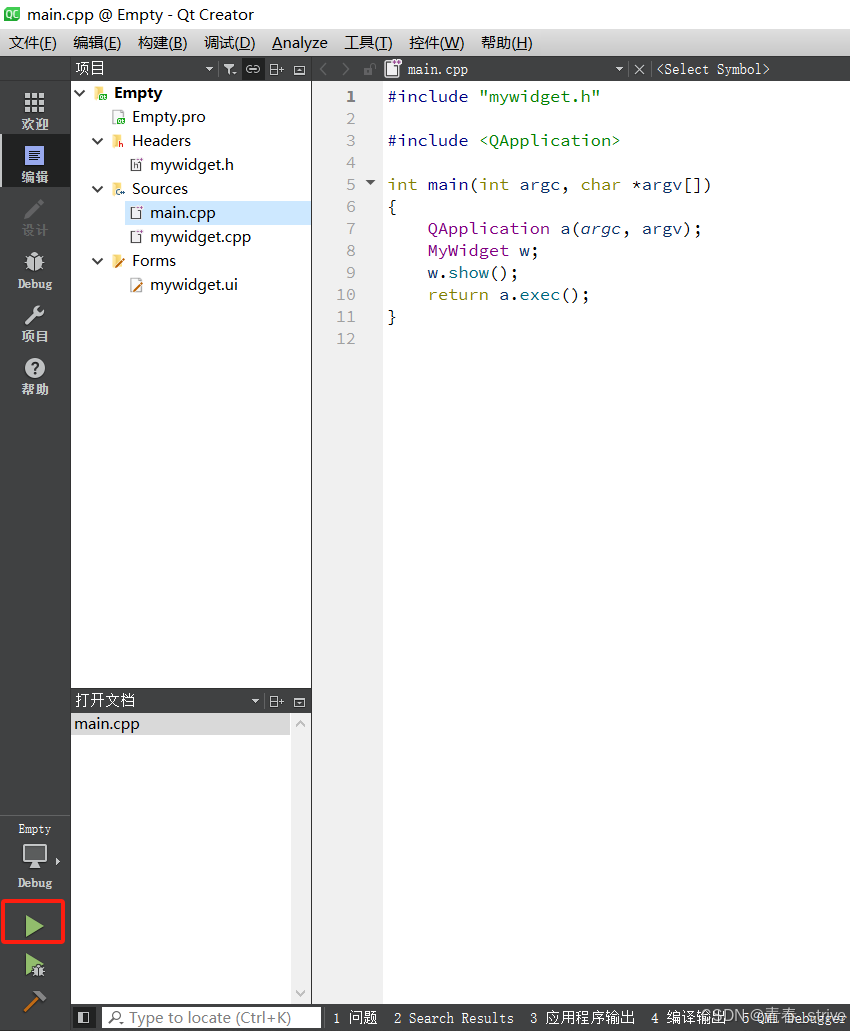Image resolution: width=850 pixels, height=1031 pixels.
Task: Collapse the Headers folder
Action: (x=98, y=141)
